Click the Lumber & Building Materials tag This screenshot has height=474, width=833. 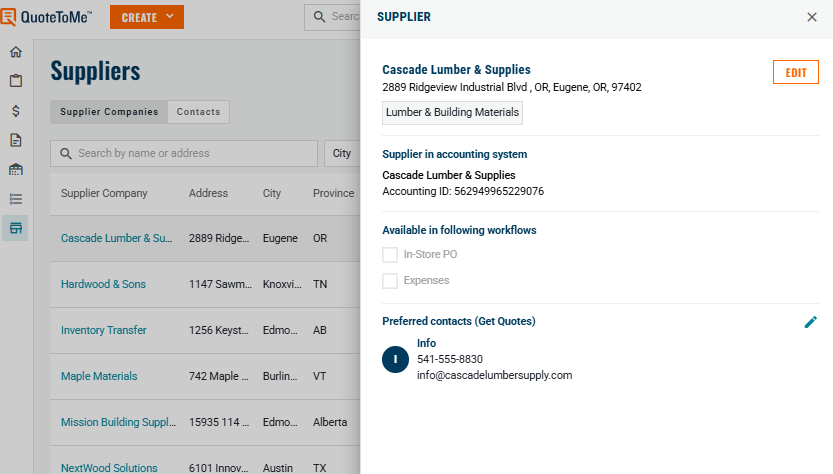(x=452, y=113)
